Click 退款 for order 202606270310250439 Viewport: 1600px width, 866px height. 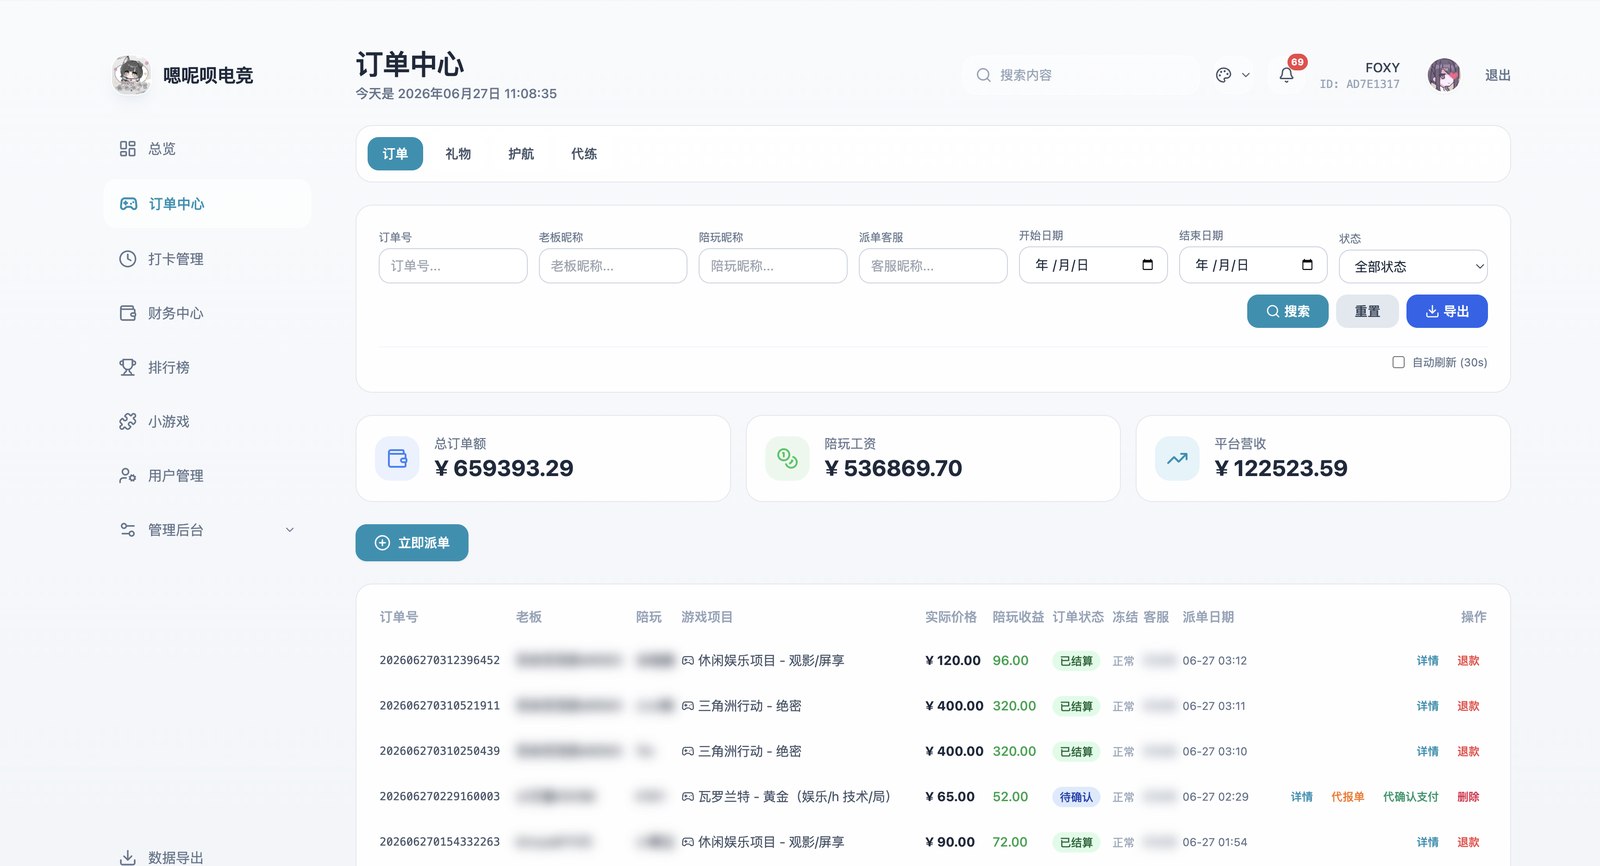tap(1468, 751)
